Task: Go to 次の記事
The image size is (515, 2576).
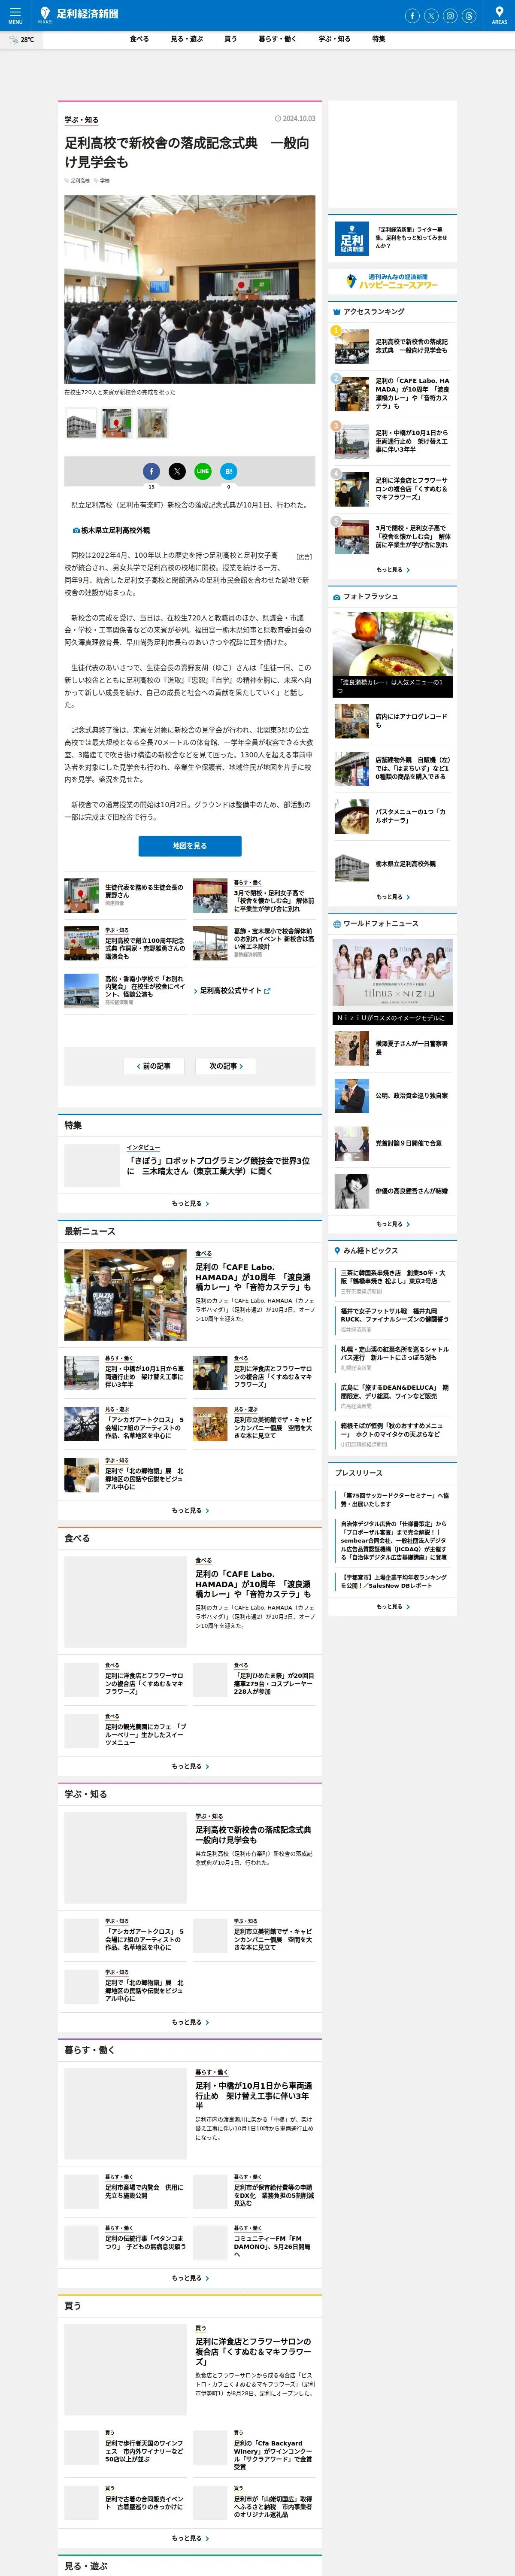Action: click(226, 1066)
